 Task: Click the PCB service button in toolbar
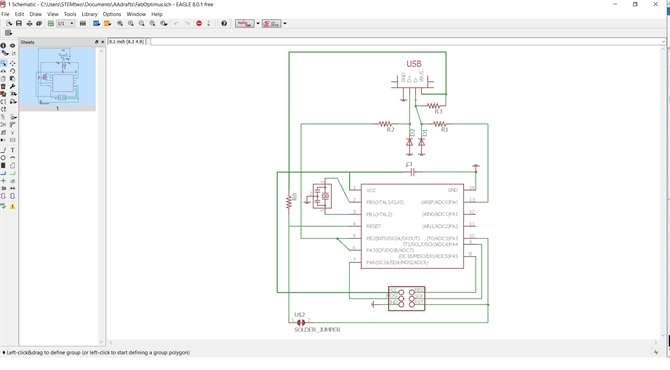pos(272,23)
